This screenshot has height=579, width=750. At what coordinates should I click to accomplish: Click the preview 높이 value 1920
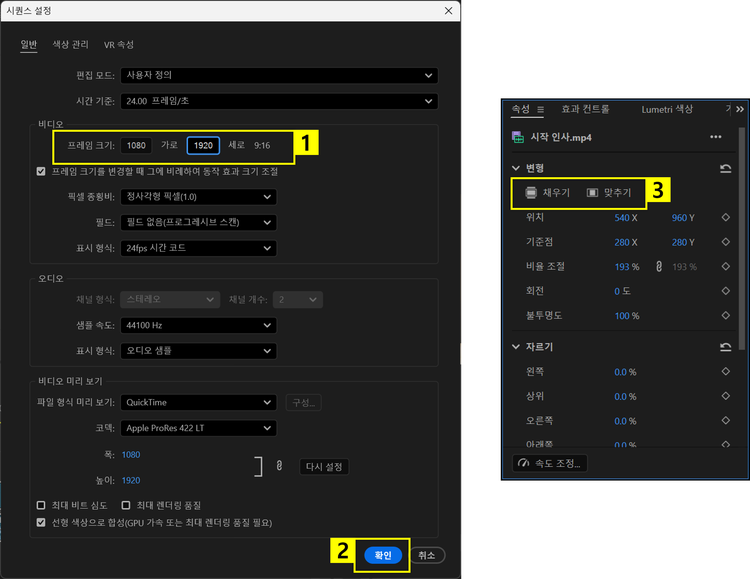click(x=131, y=480)
